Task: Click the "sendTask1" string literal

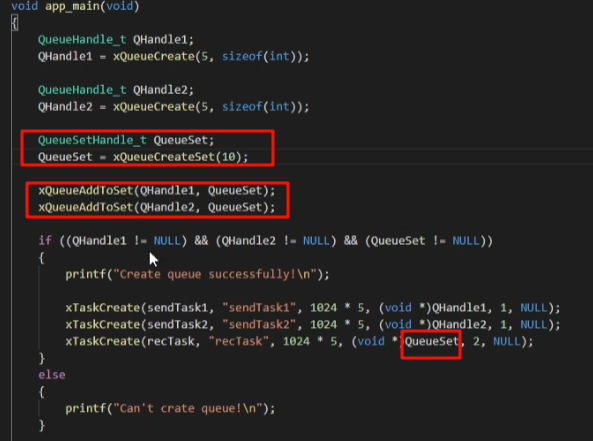Action: point(259,307)
